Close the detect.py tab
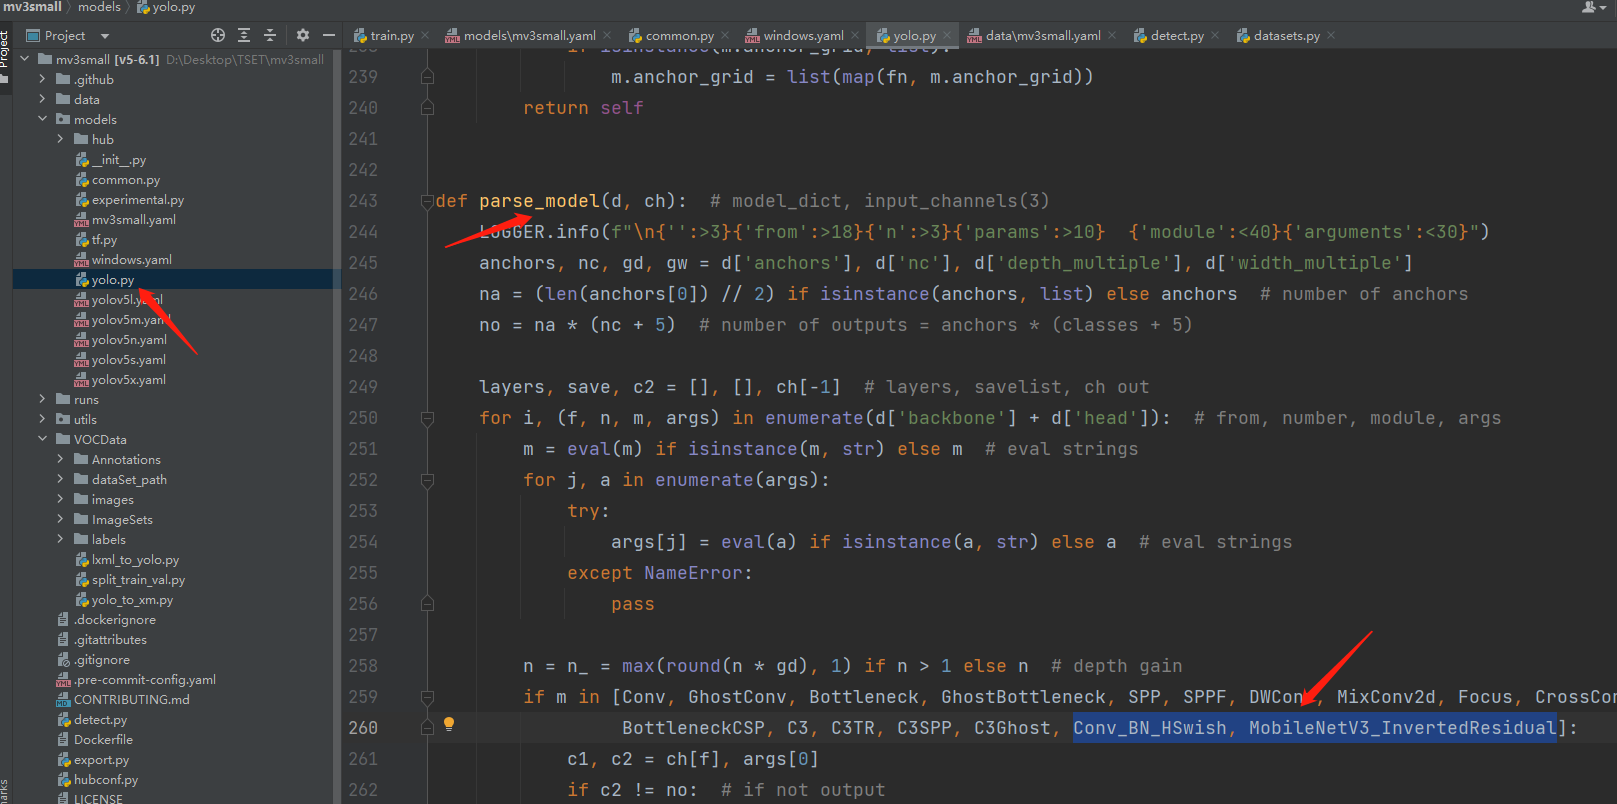Screen dimensions: 1617x804 click(1215, 35)
